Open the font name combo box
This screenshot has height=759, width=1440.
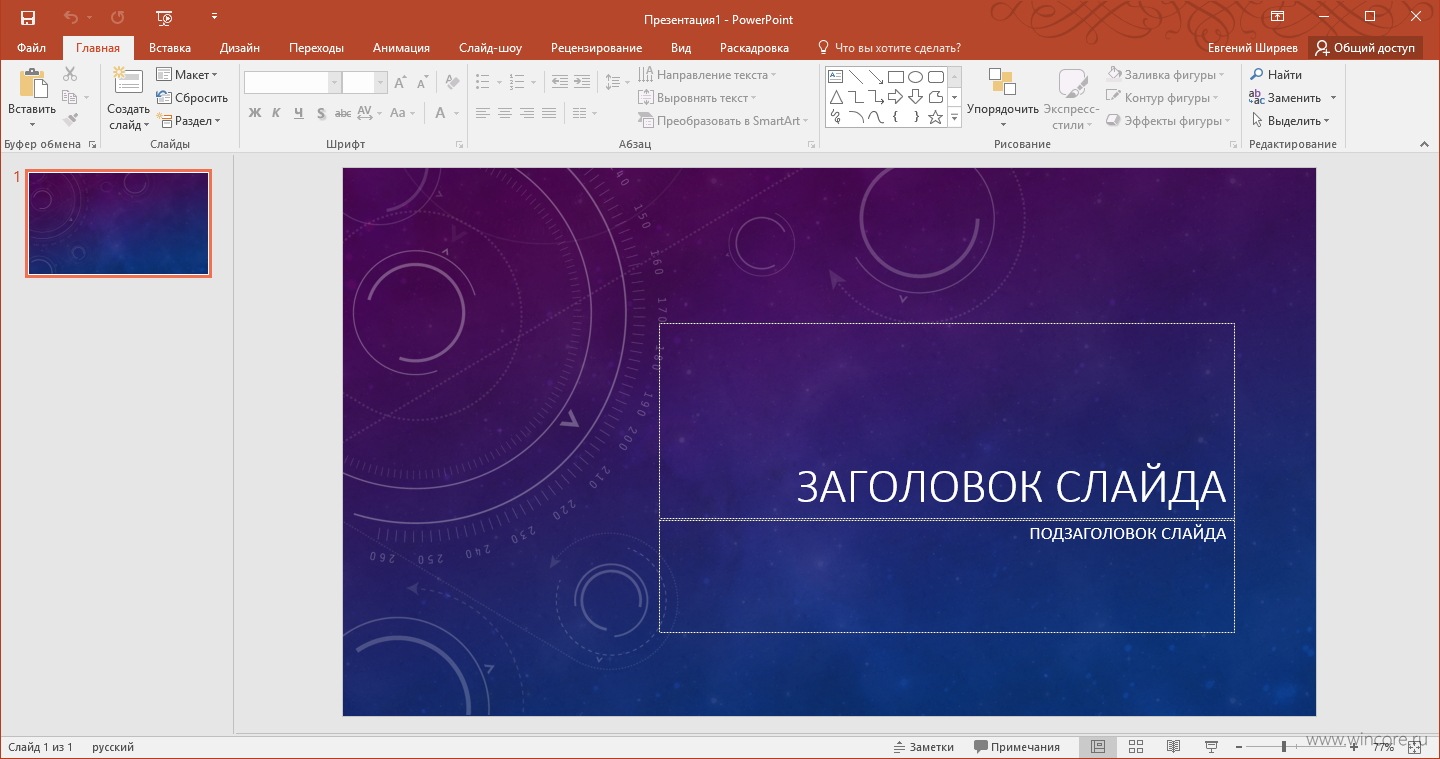[292, 83]
